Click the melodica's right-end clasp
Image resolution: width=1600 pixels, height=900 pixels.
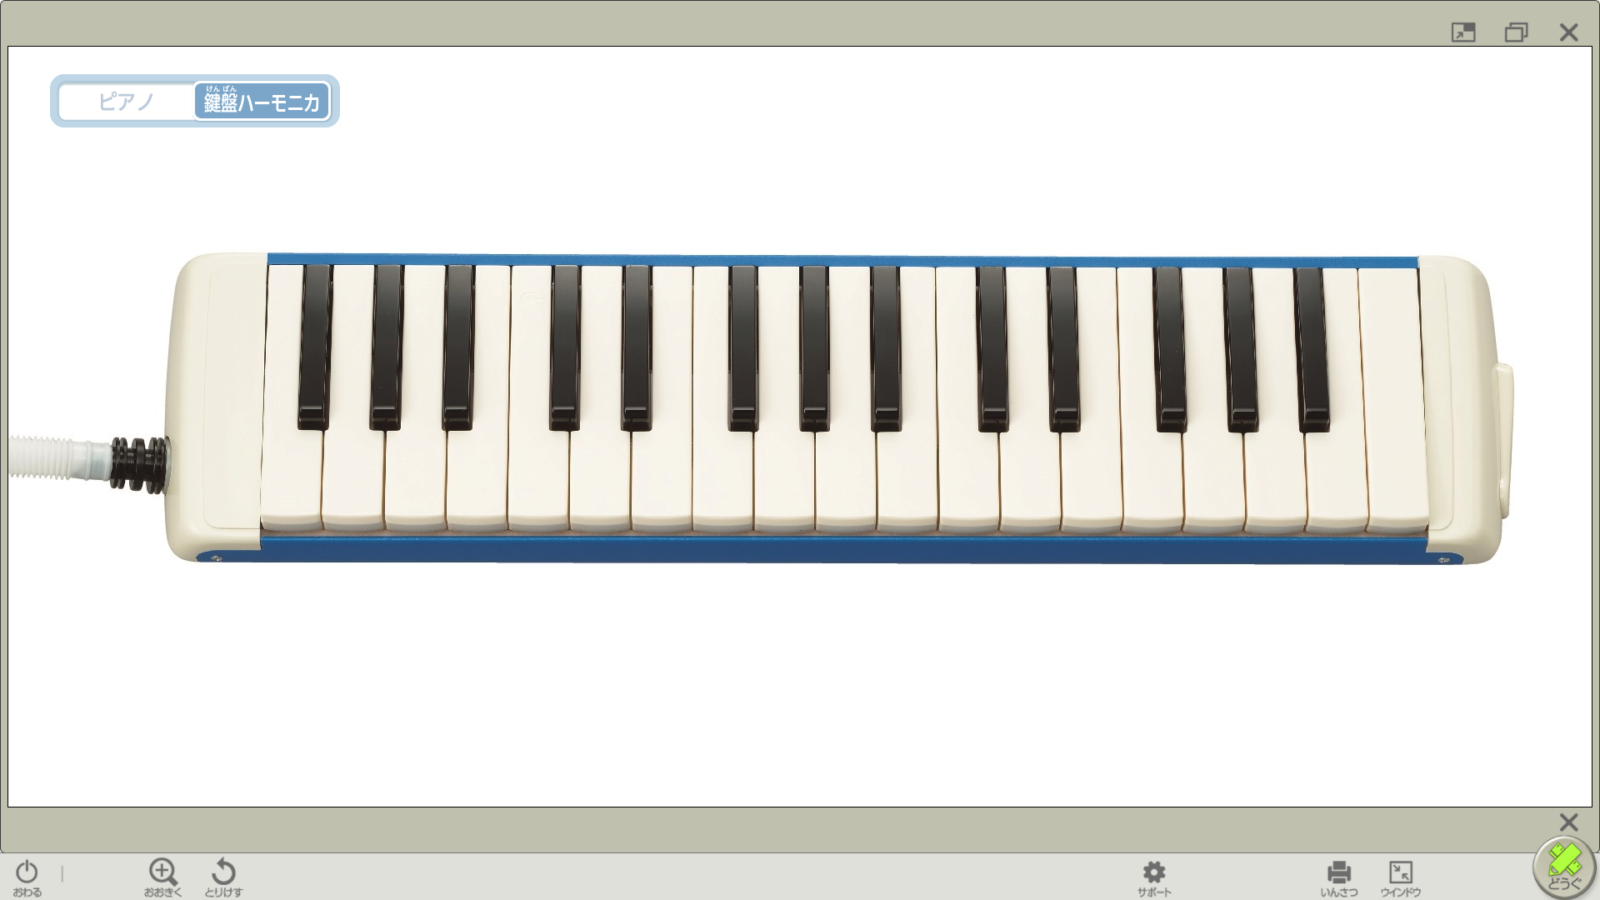1503,441
